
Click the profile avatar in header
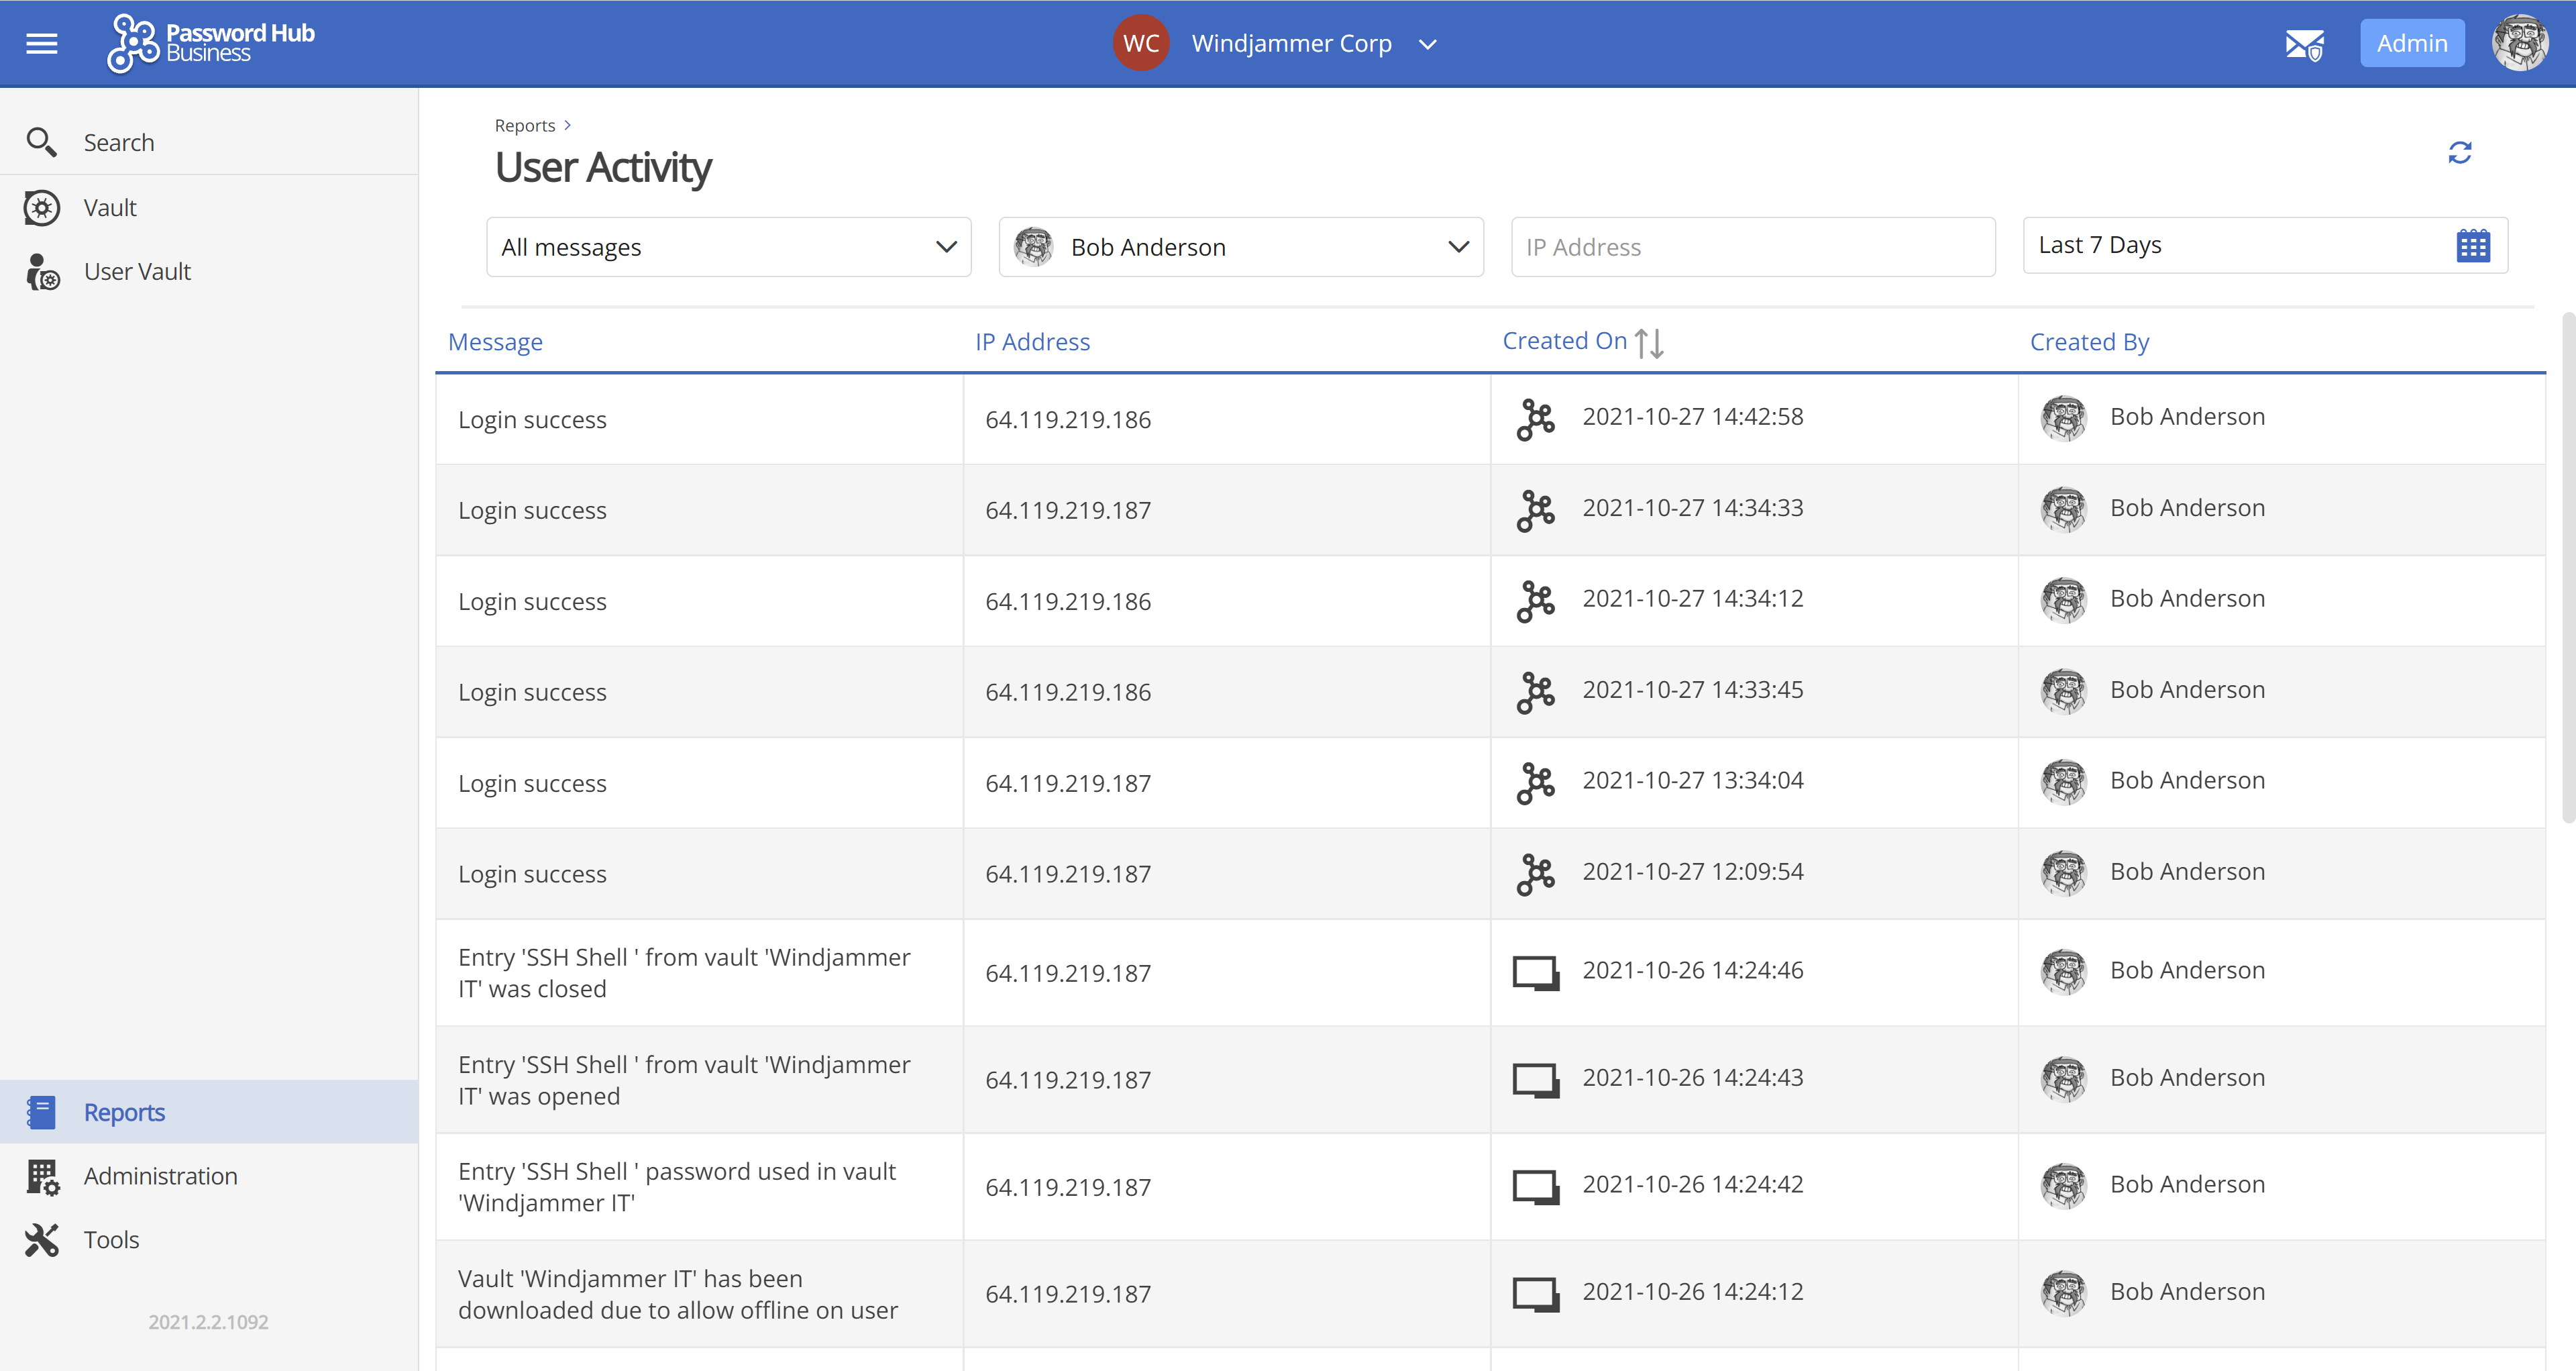point(2519,44)
